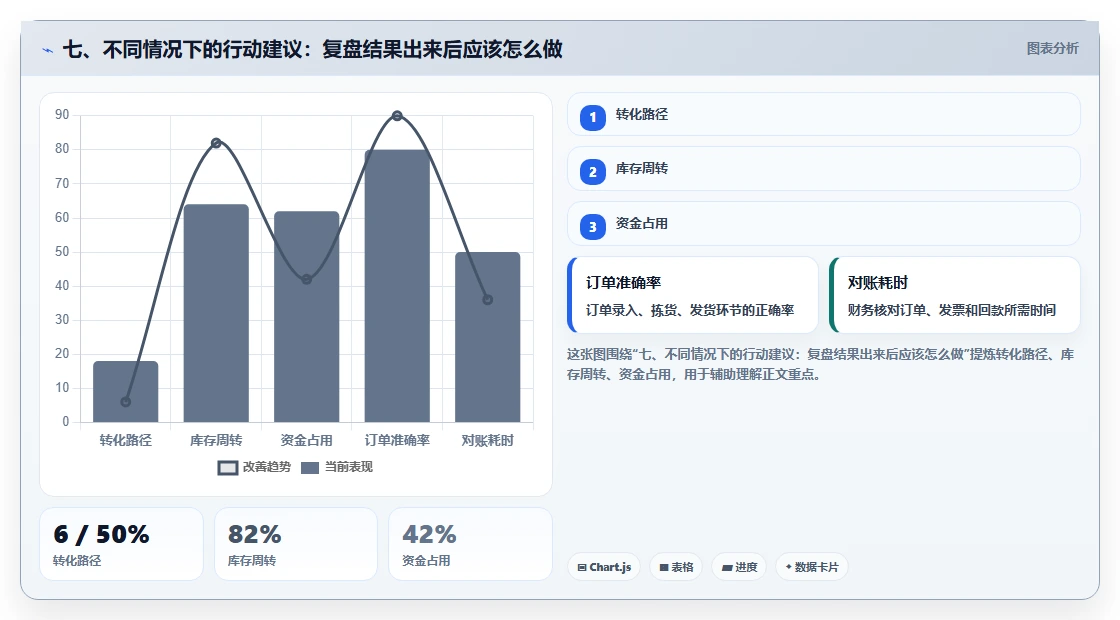Select the 转化路径 list item text
Screen dimensions: 1120x620
[x=641, y=114]
